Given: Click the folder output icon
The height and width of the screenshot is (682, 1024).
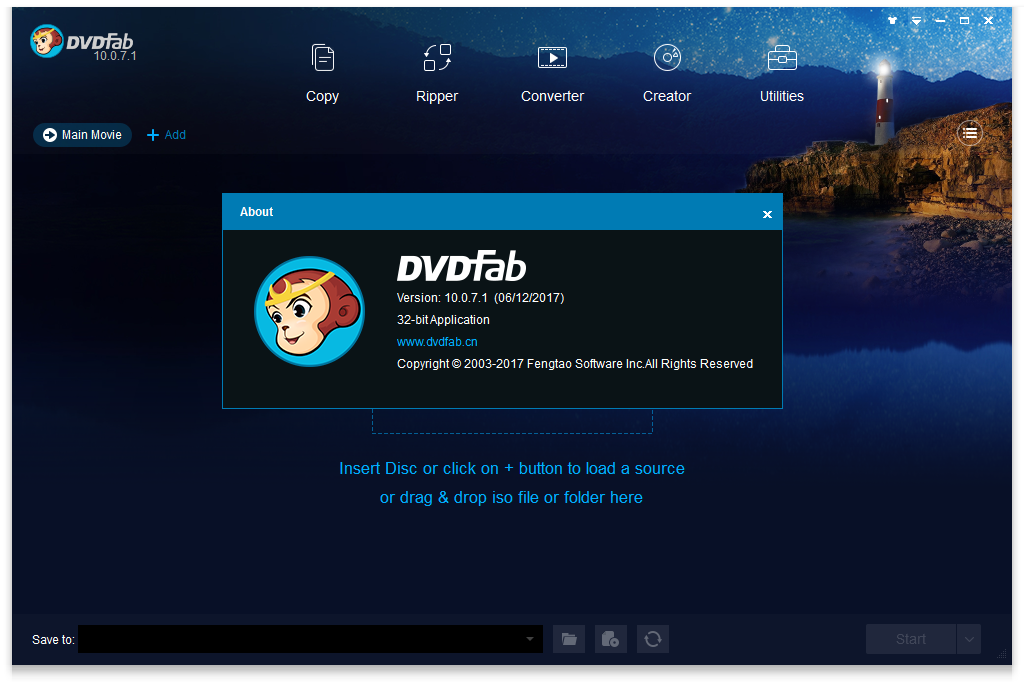Looking at the screenshot, I should tap(569, 639).
